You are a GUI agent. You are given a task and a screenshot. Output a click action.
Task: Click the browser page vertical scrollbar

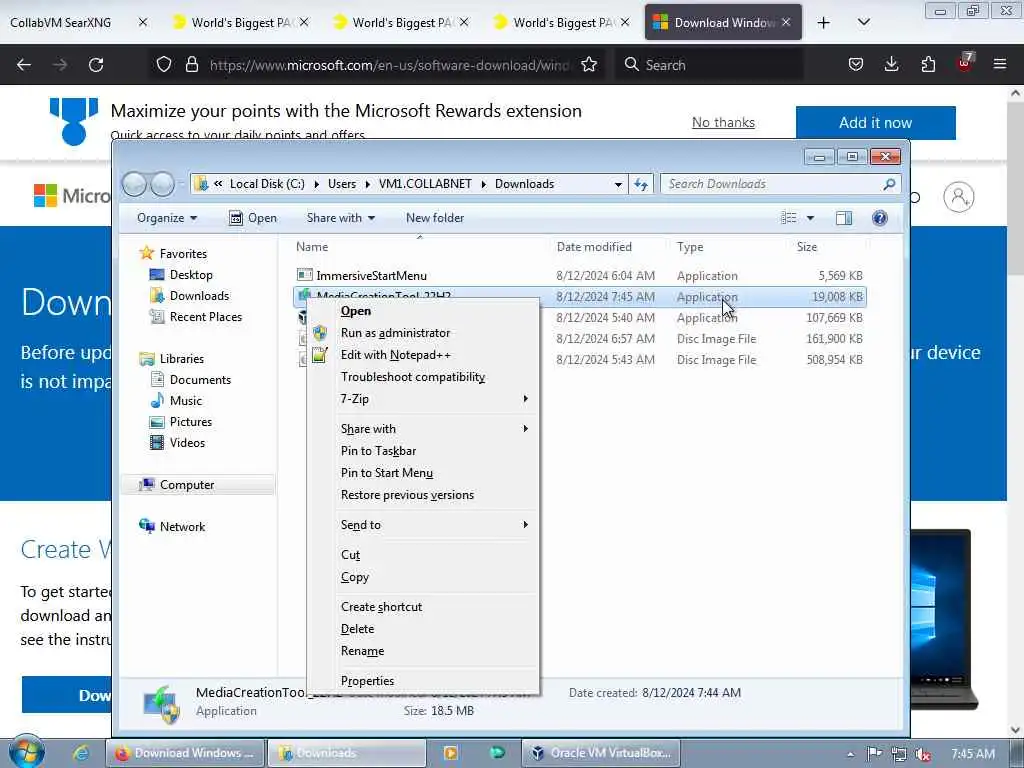tap(1015, 411)
